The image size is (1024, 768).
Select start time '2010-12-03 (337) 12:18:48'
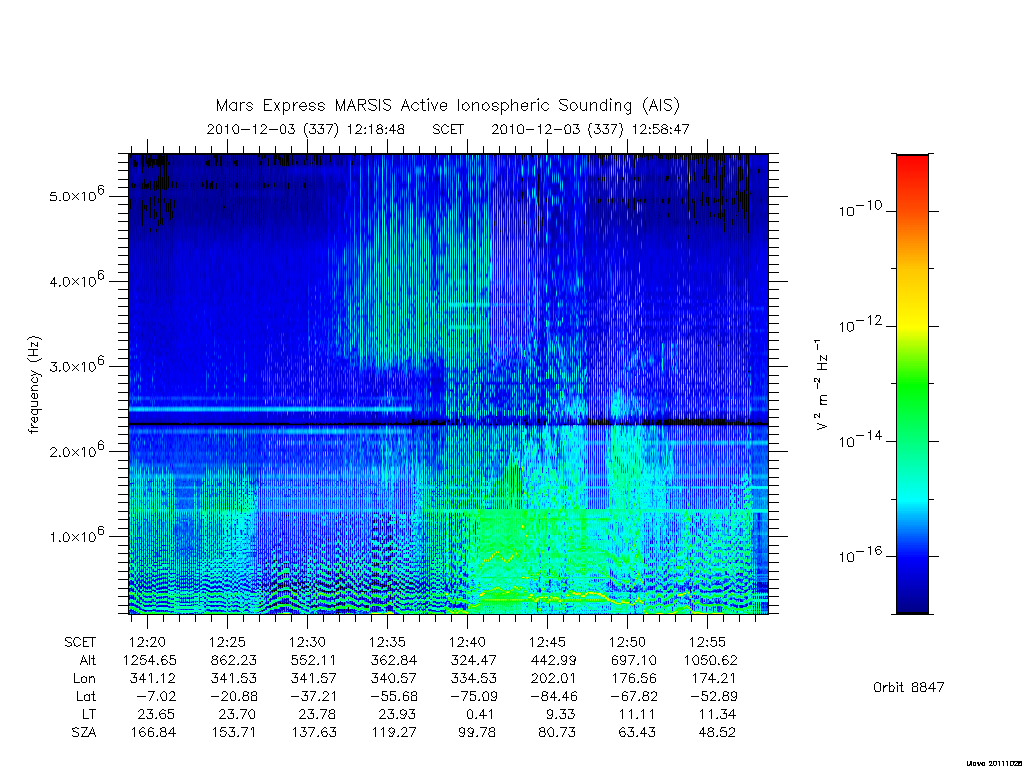tap(306, 129)
